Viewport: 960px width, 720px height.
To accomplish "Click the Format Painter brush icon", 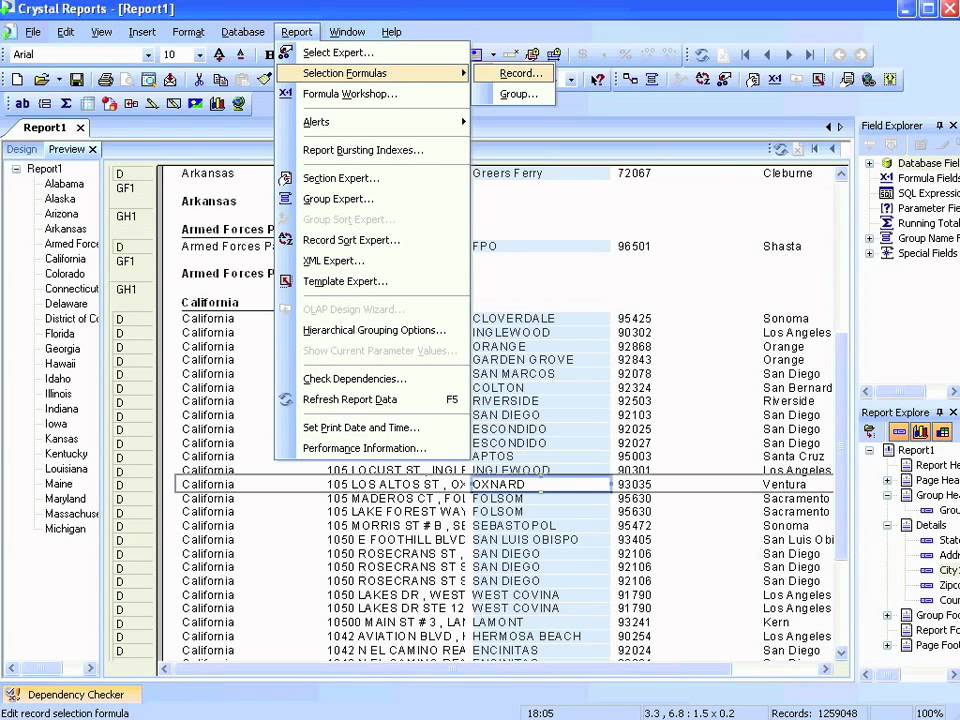I will coord(264,80).
